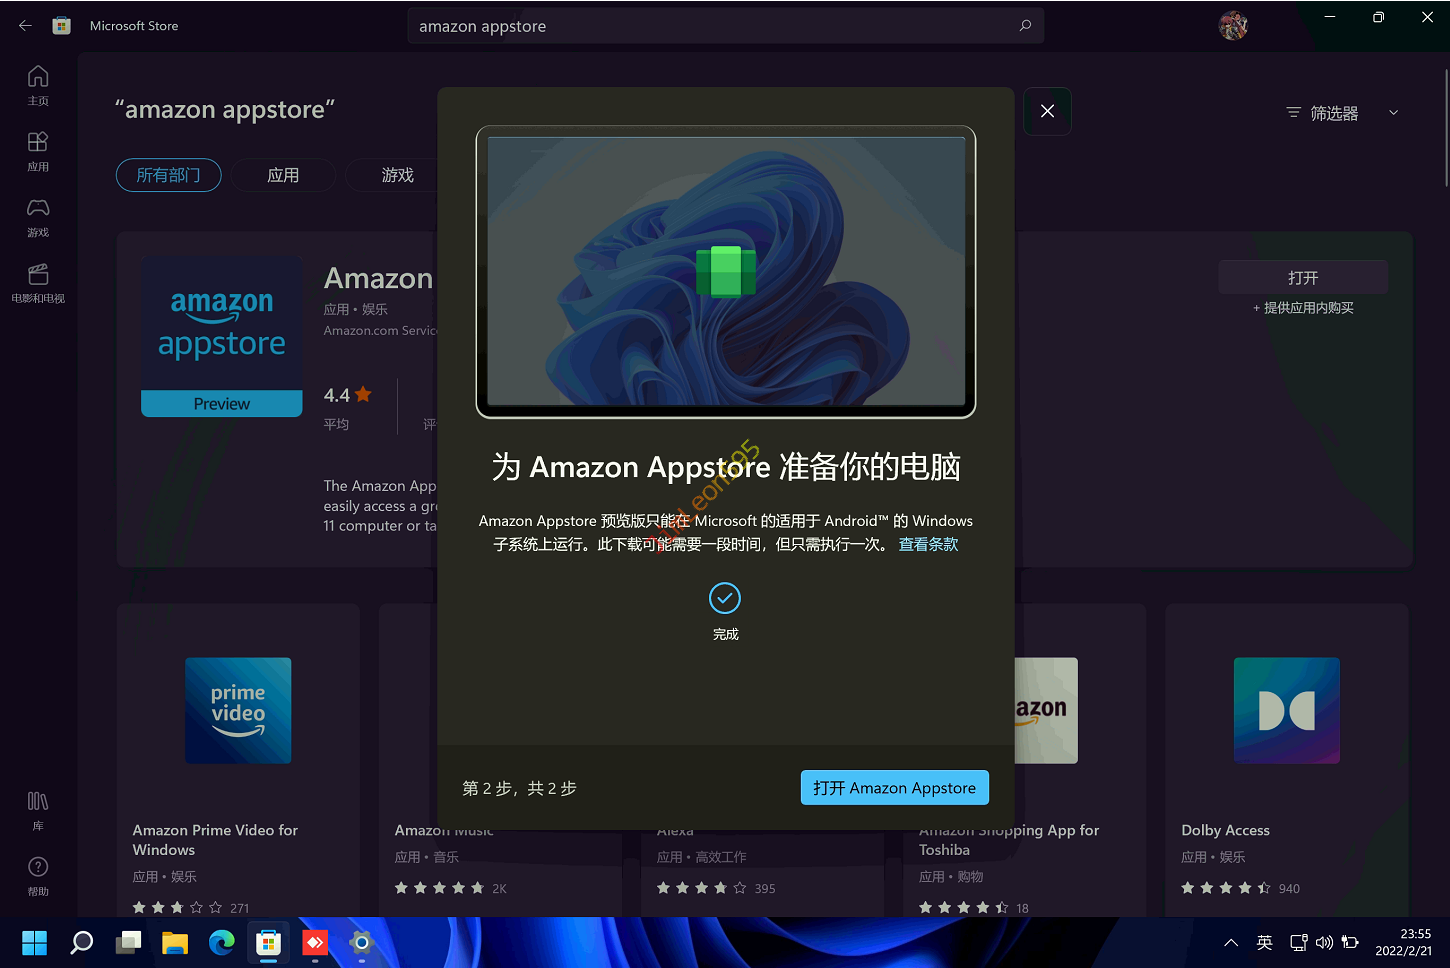The width and height of the screenshot is (1450, 968).
Task: Click the amazon appstore search field
Action: tap(710, 26)
